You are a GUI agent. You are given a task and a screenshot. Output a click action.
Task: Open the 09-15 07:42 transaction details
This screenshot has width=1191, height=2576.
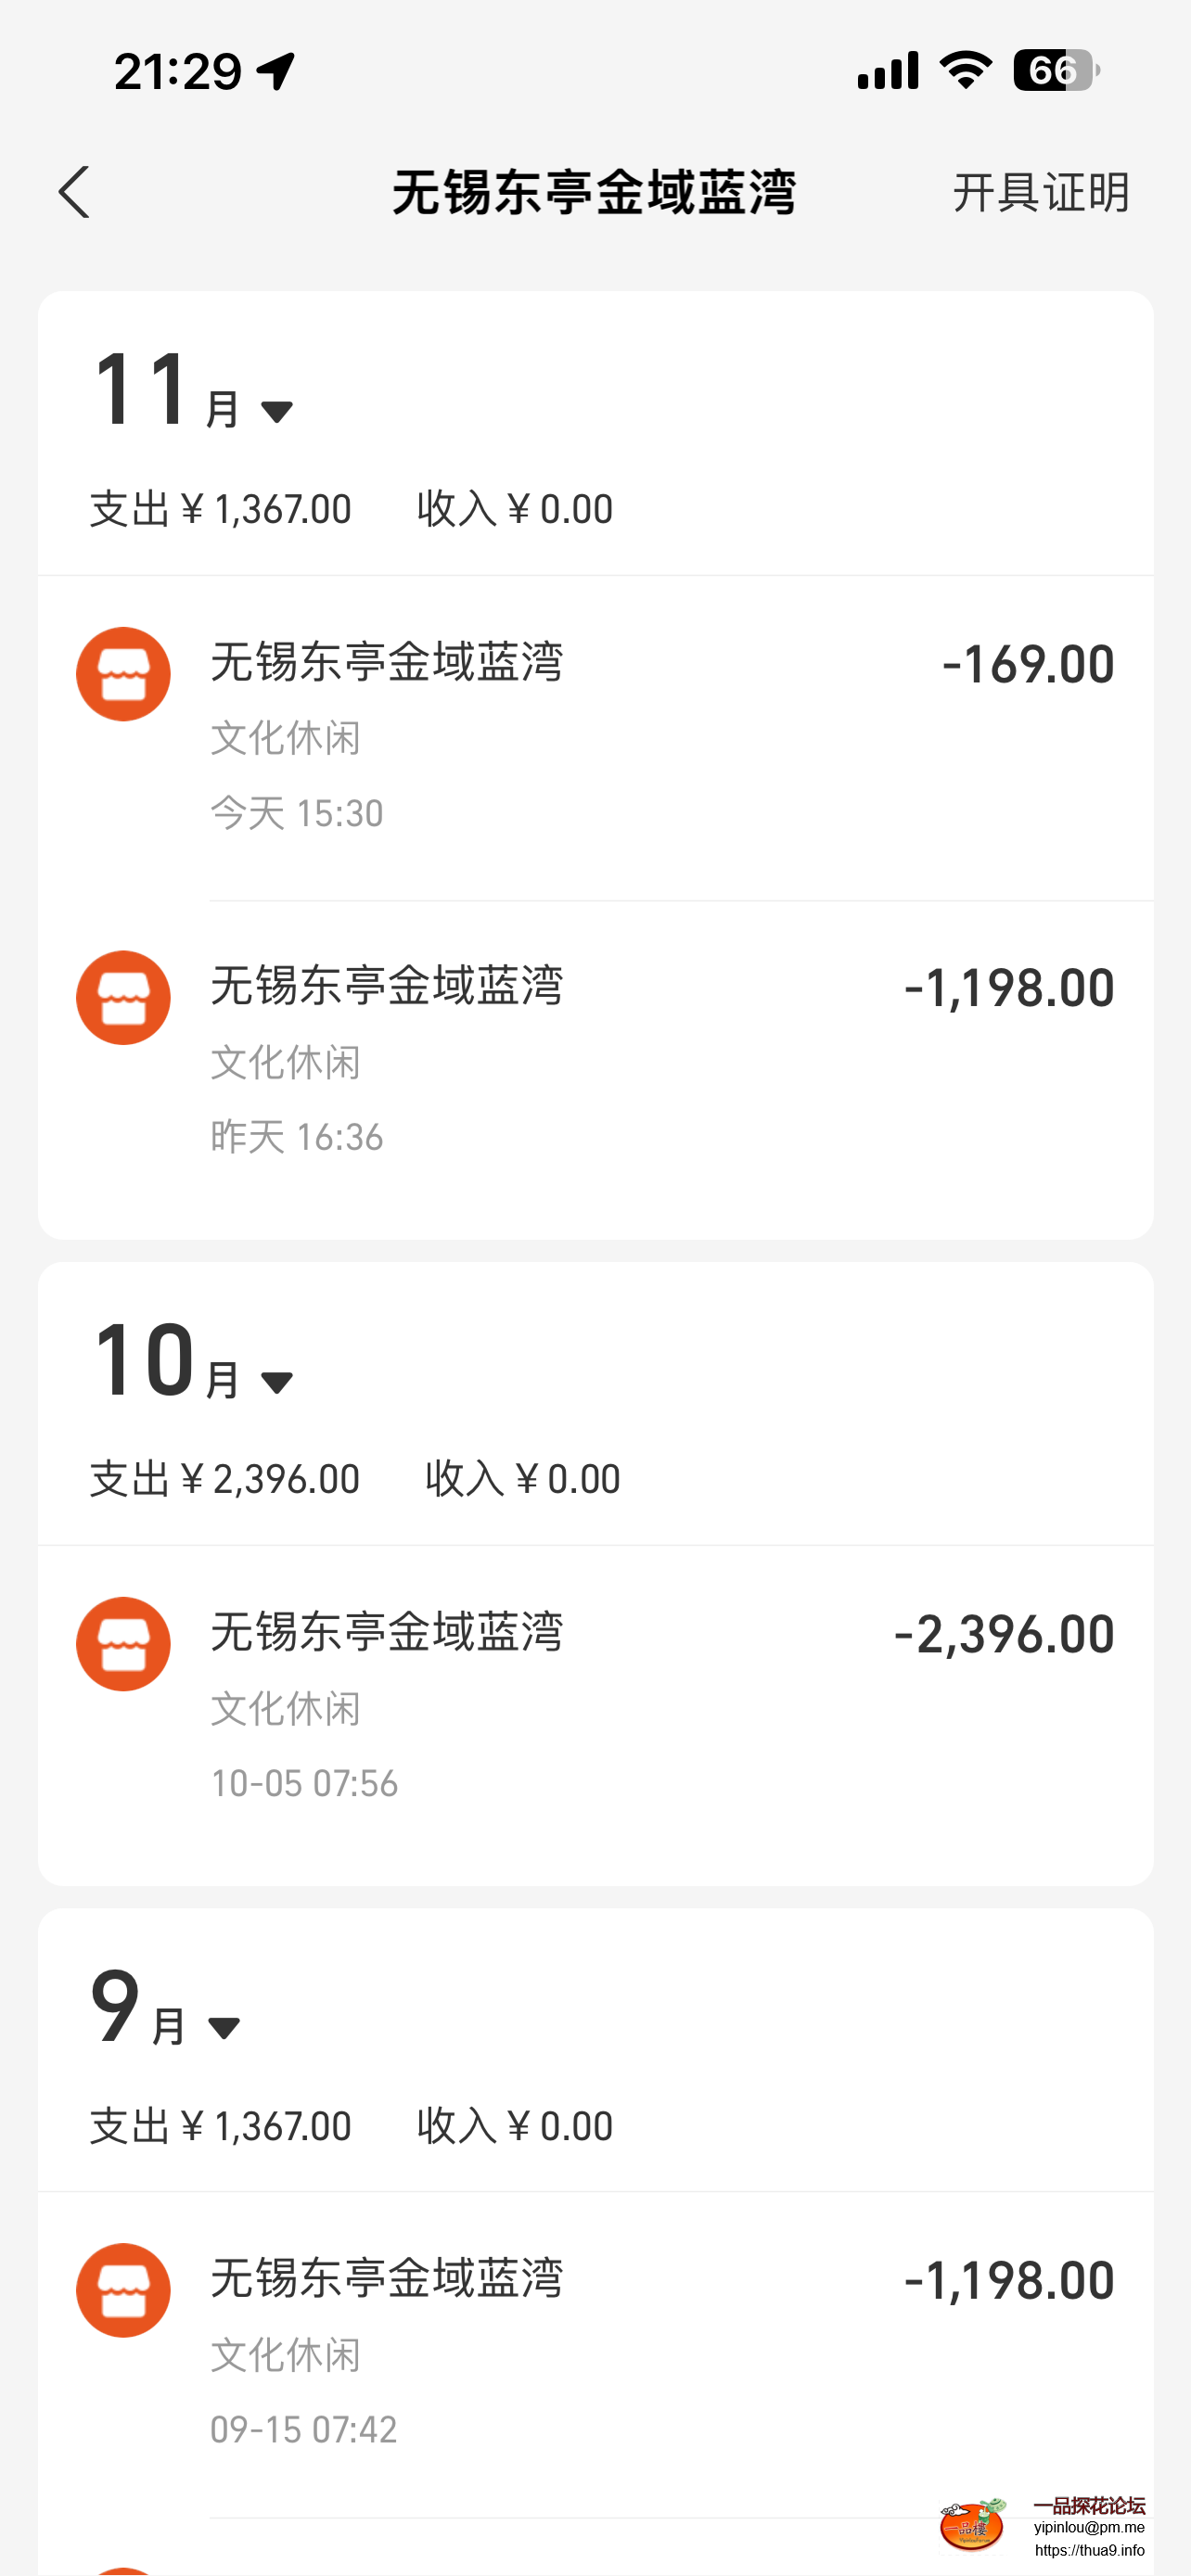600,2354
